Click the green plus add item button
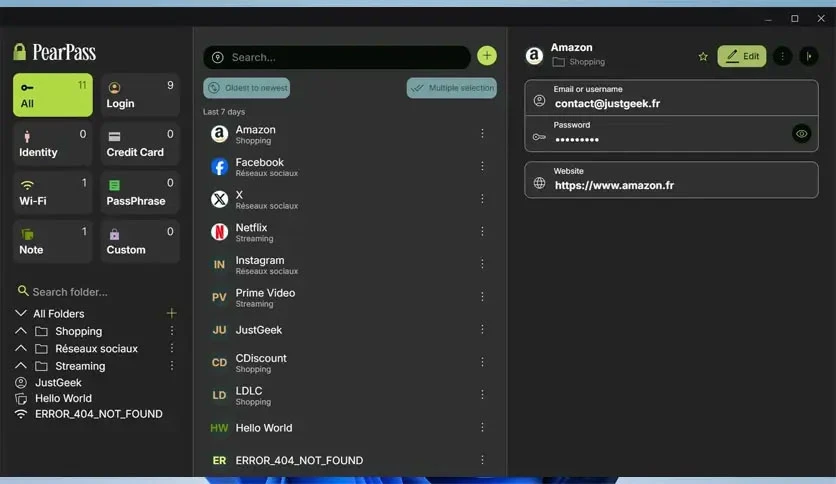Image resolution: width=836 pixels, height=484 pixels. (486, 56)
